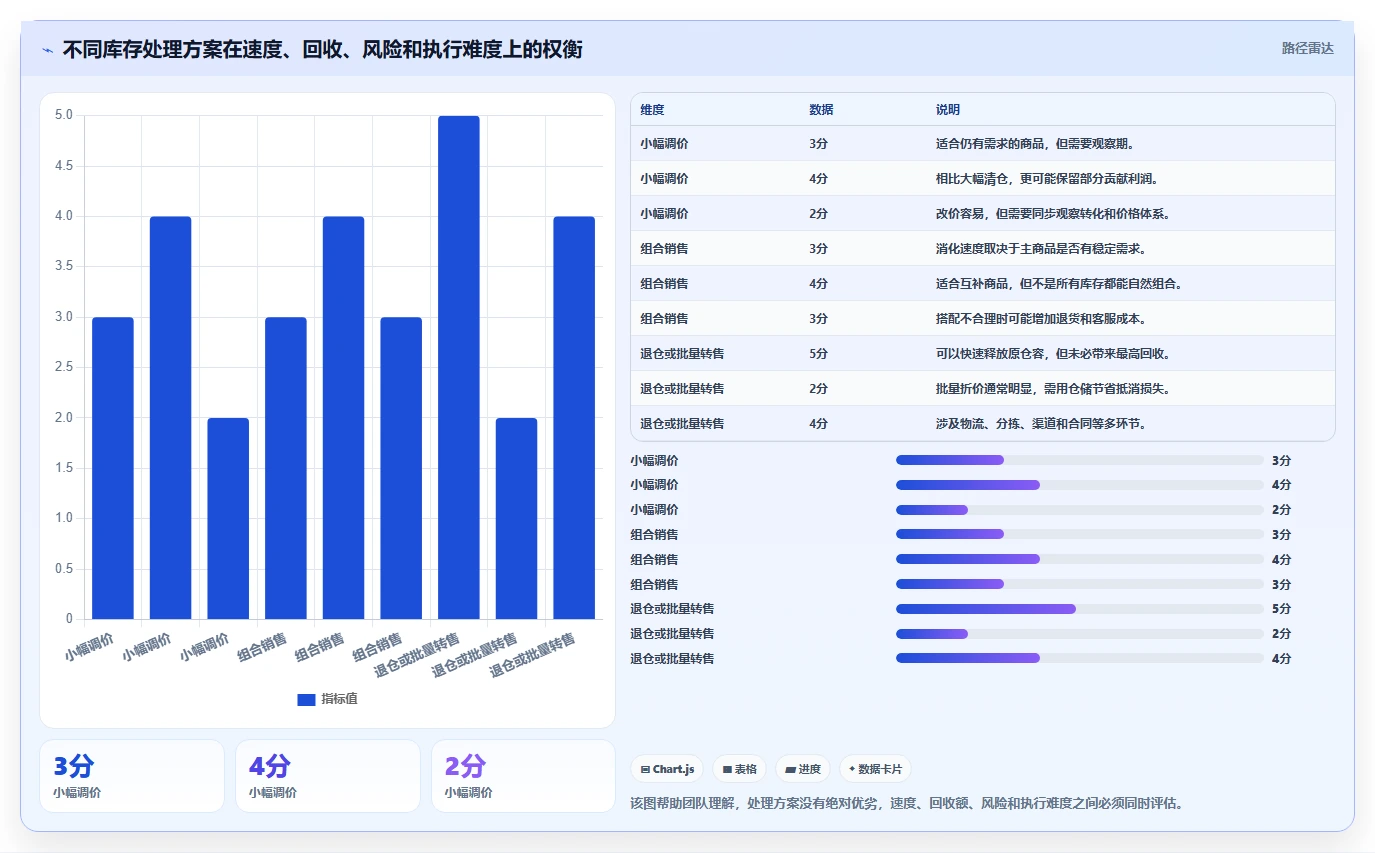Click the 小幅调价 chart column valued 4
This screenshot has height=853, width=1375.
[x=170, y=418]
